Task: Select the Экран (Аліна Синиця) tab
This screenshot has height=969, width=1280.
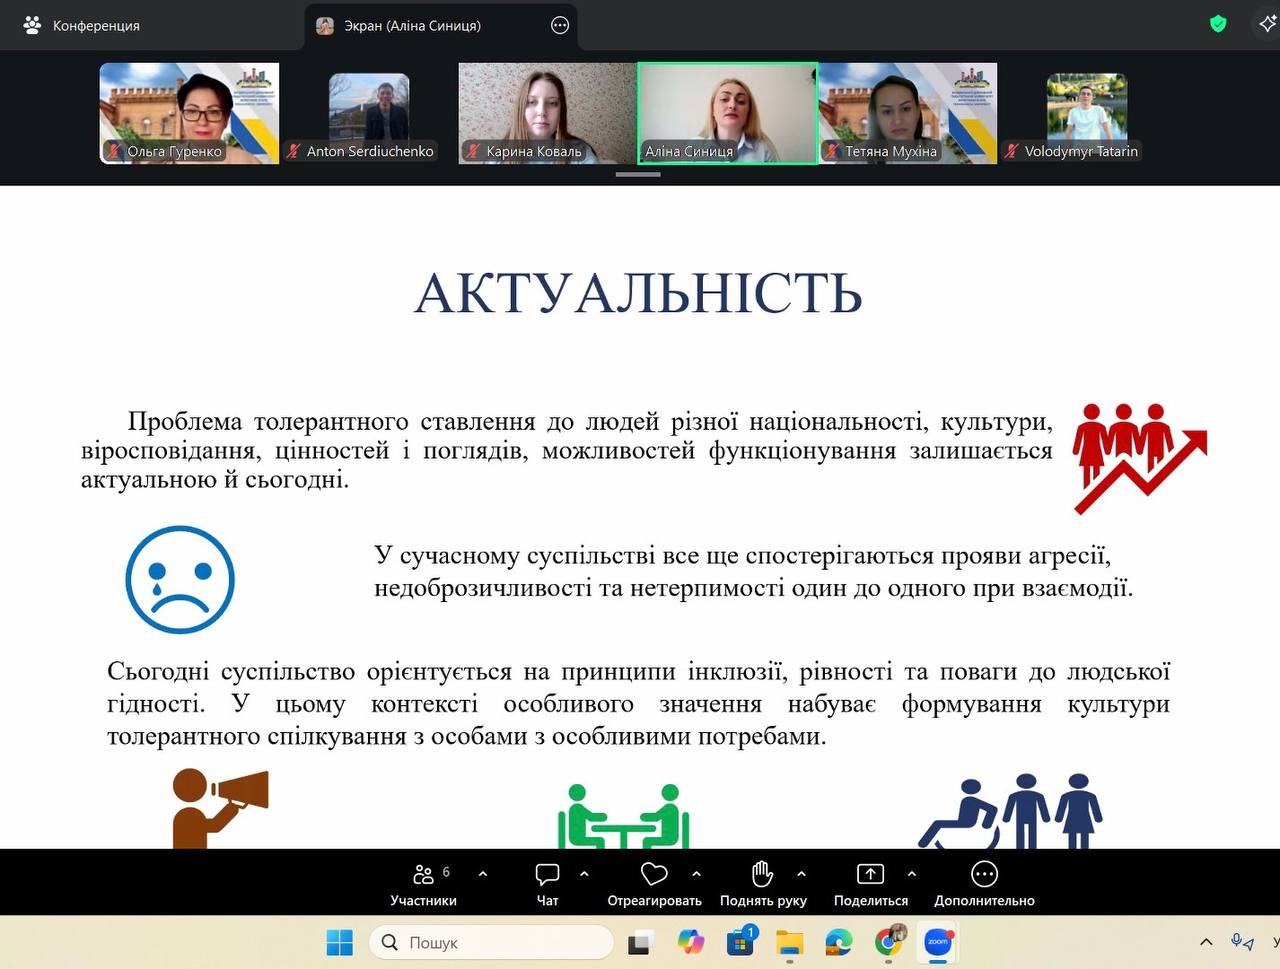Action: pyautogui.click(x=412, y=26)
